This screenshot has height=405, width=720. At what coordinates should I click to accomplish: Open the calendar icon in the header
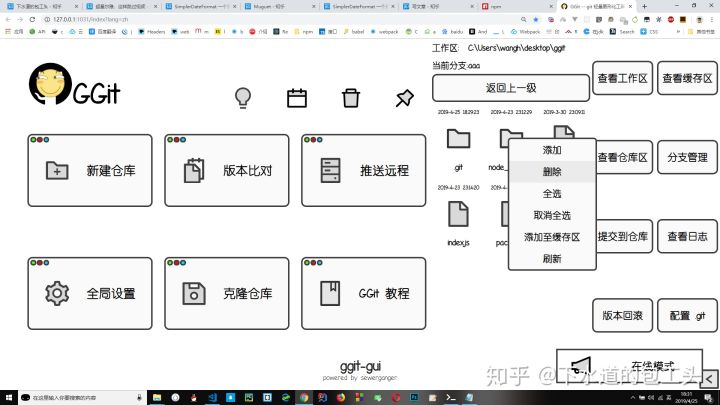[297, 98]
